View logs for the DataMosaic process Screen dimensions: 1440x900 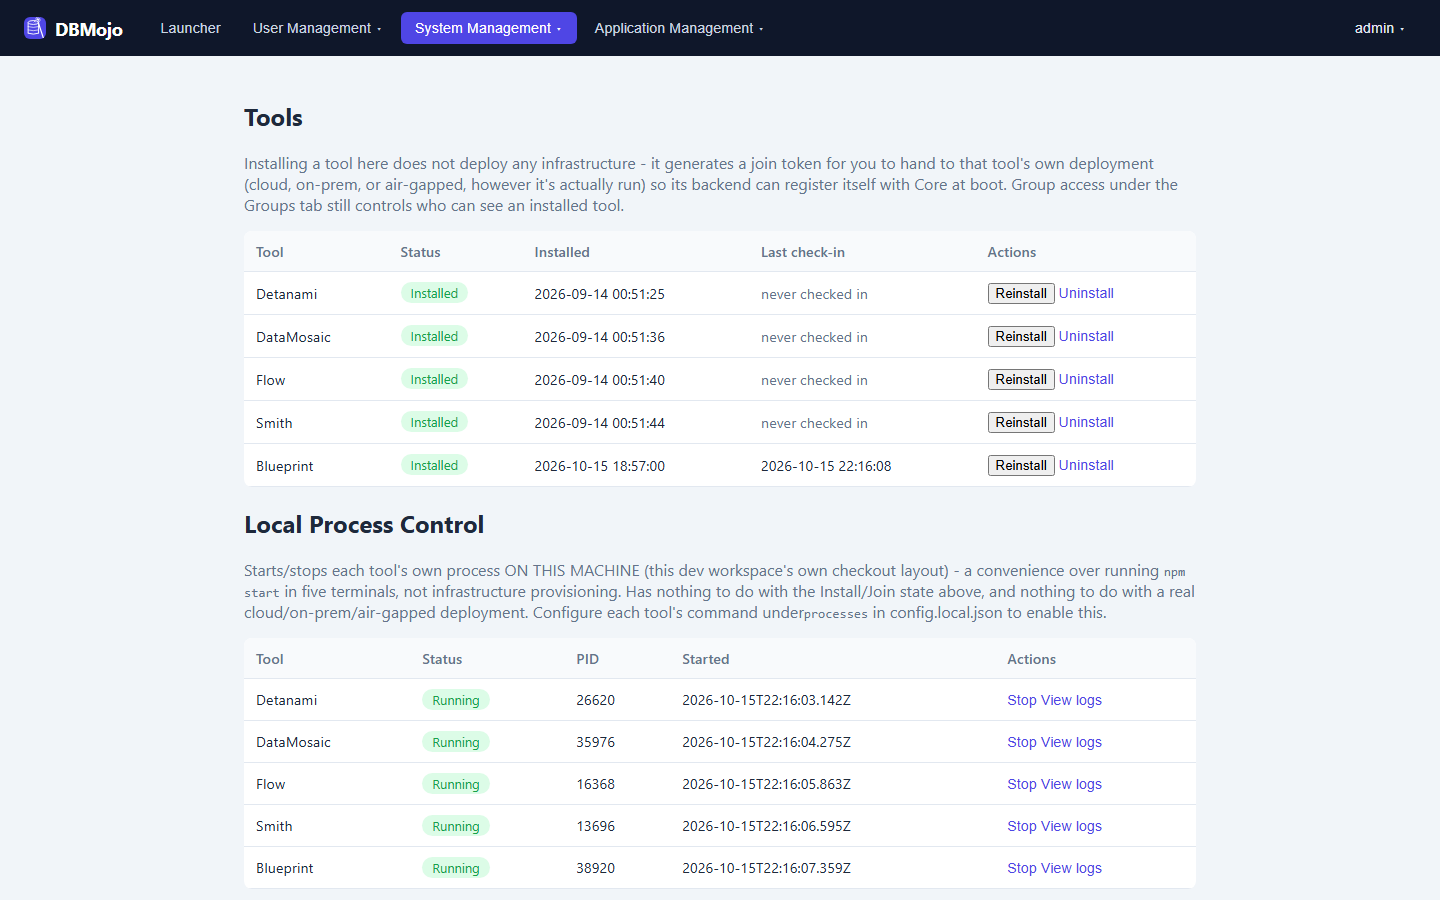click(1071, 742)
